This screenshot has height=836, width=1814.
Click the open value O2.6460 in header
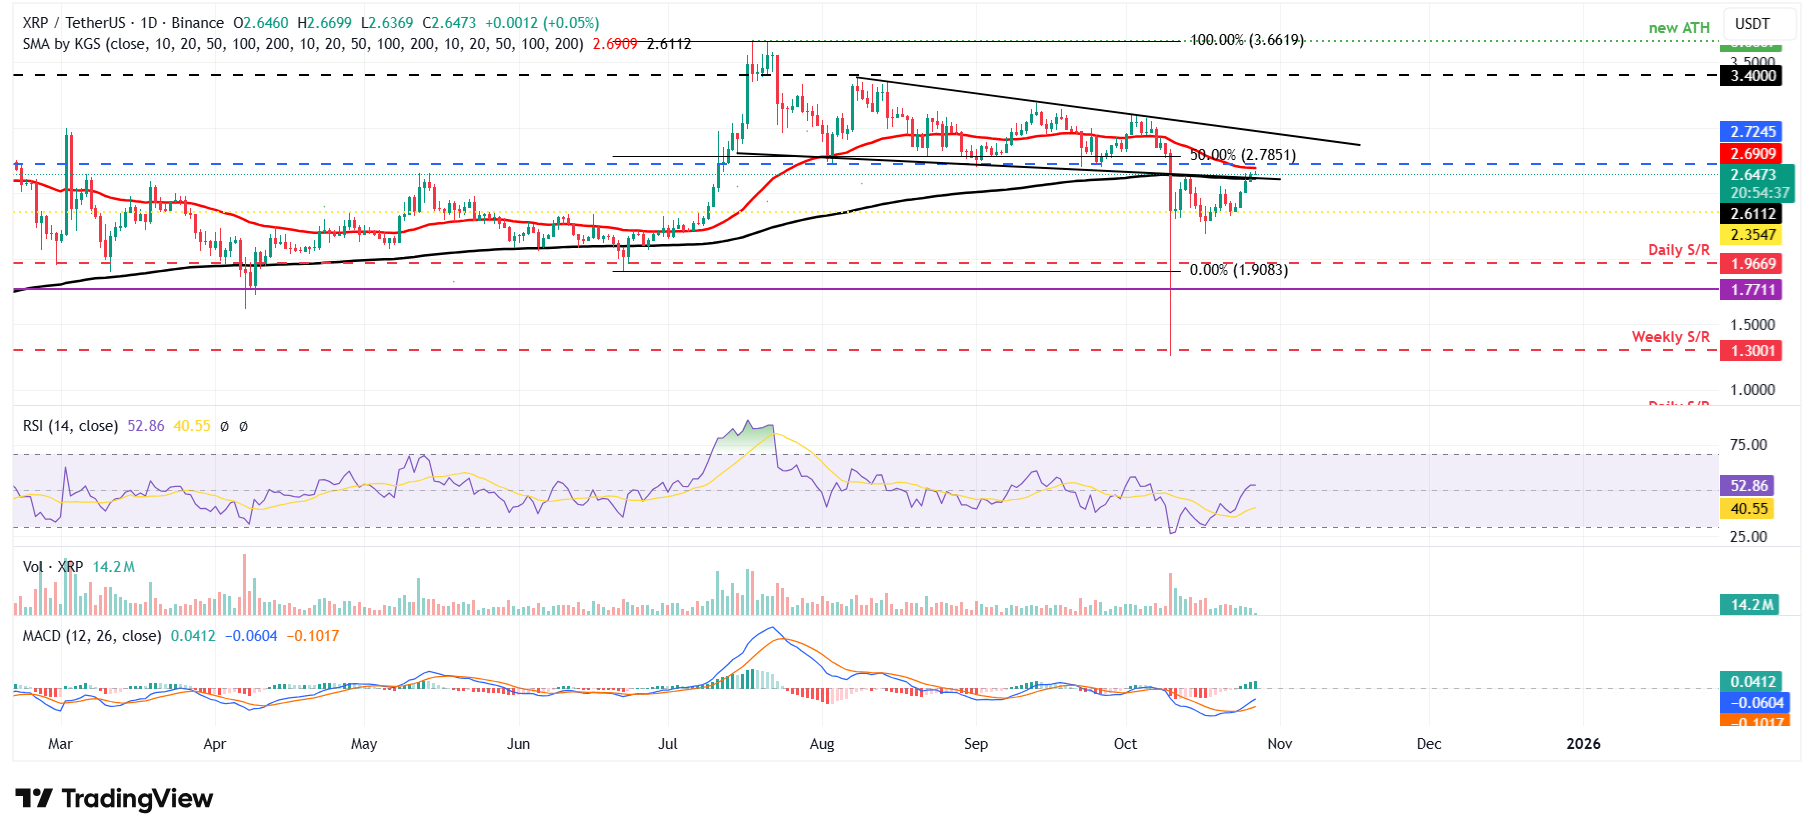[x=261, y=23]
